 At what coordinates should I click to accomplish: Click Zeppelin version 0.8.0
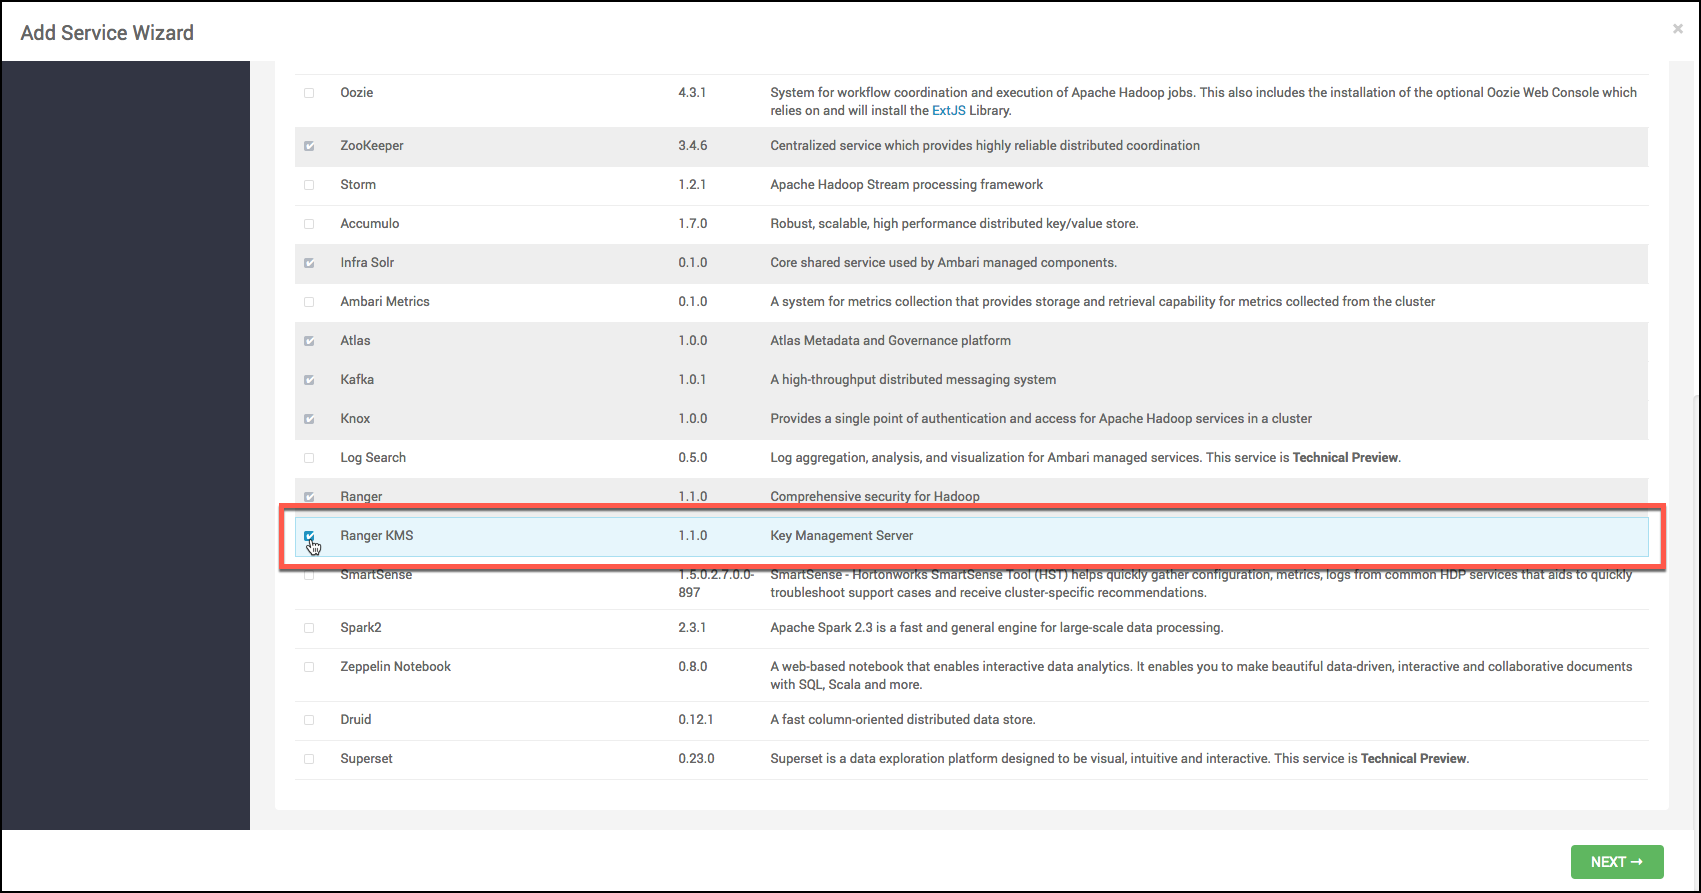[x=693, y=666]
